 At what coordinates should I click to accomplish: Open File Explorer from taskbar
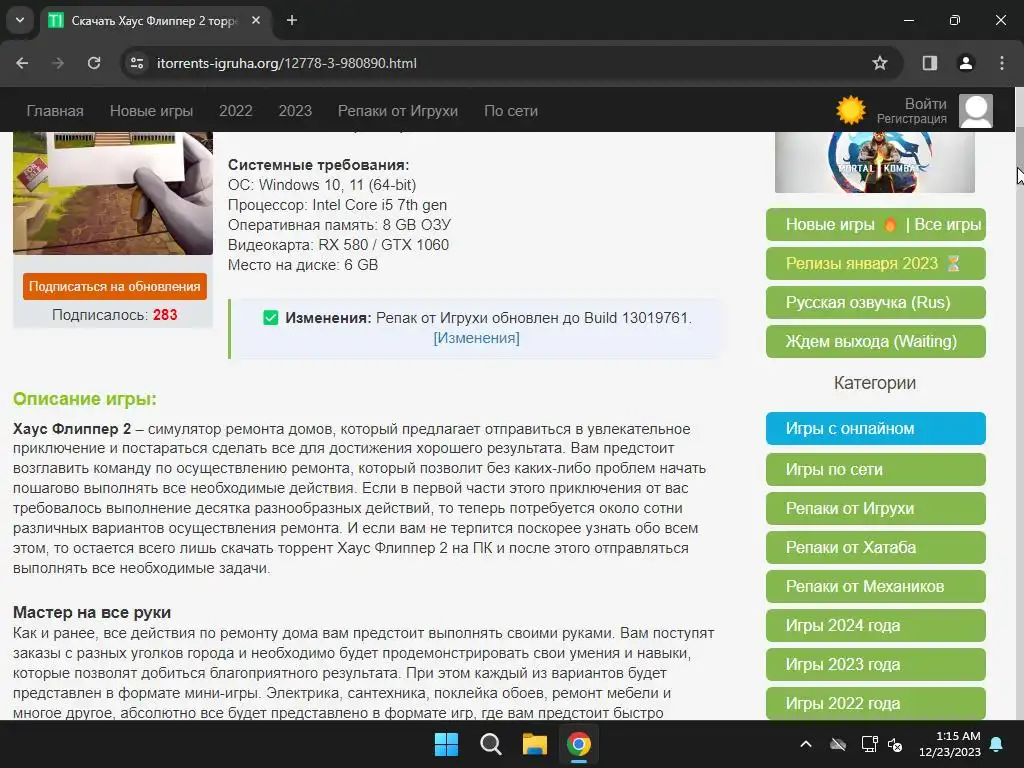[534, 744]
